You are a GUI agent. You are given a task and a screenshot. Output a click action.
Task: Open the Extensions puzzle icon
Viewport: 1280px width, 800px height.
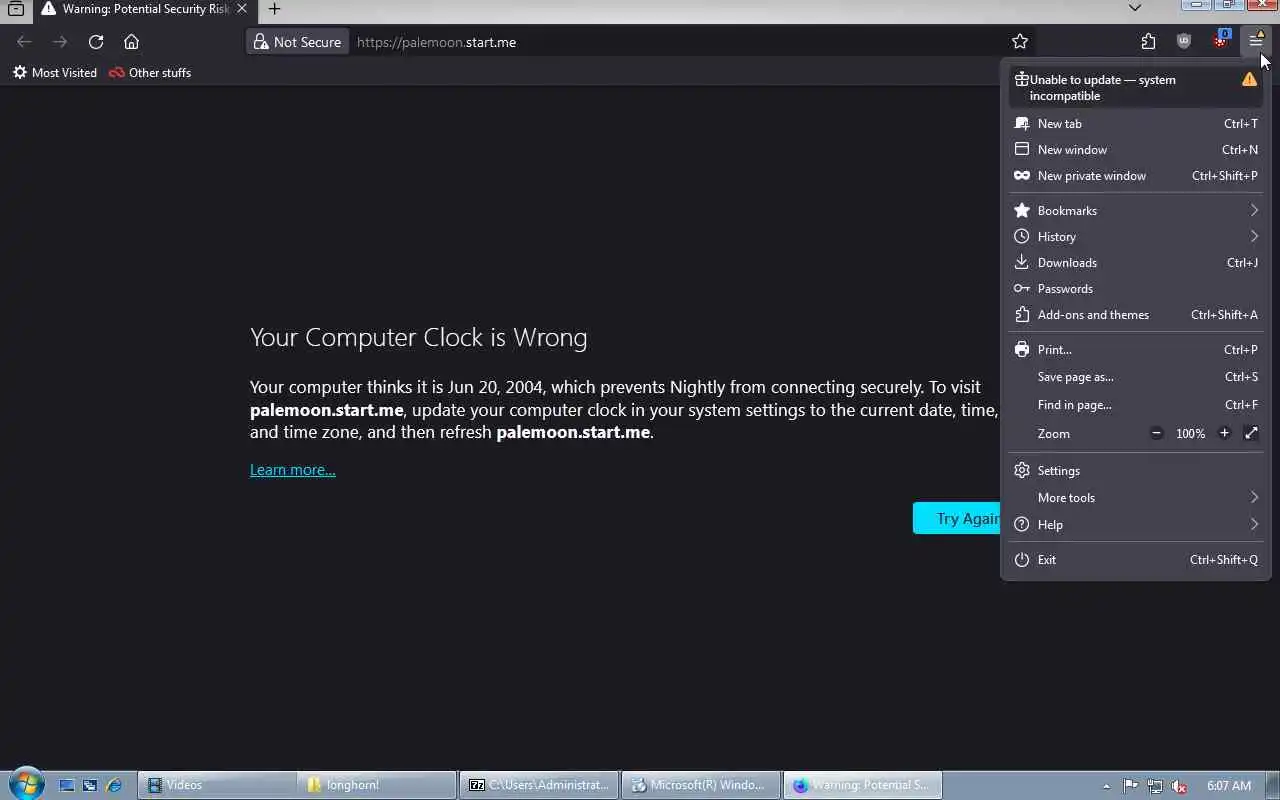point(1148,42)
